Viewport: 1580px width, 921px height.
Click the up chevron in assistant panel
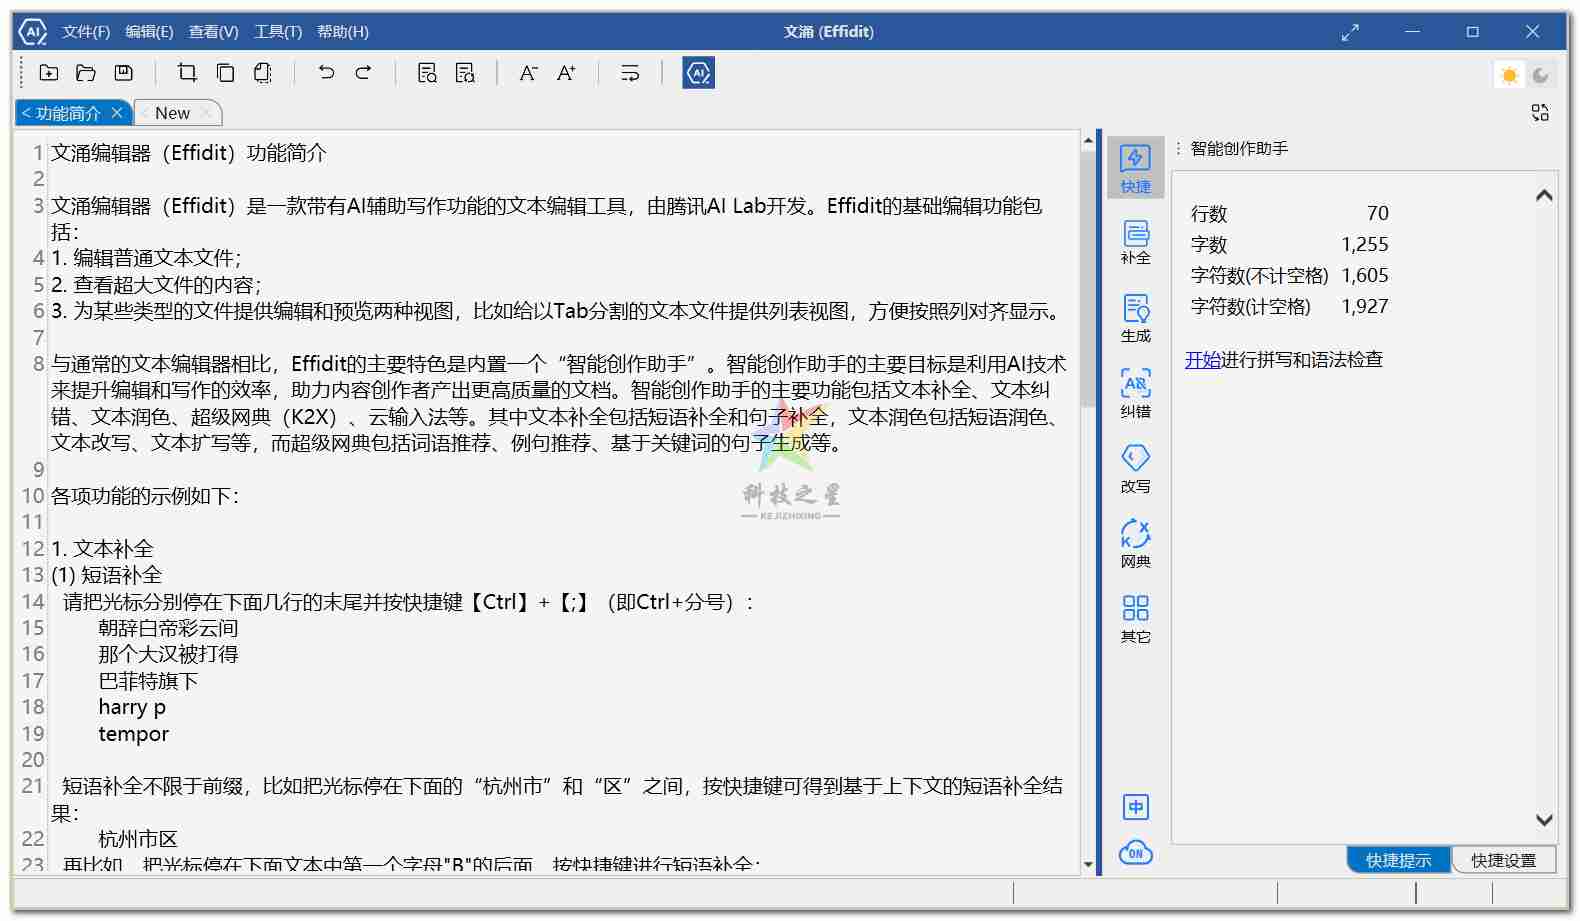pyautogui.click(x=1544, y=195)
